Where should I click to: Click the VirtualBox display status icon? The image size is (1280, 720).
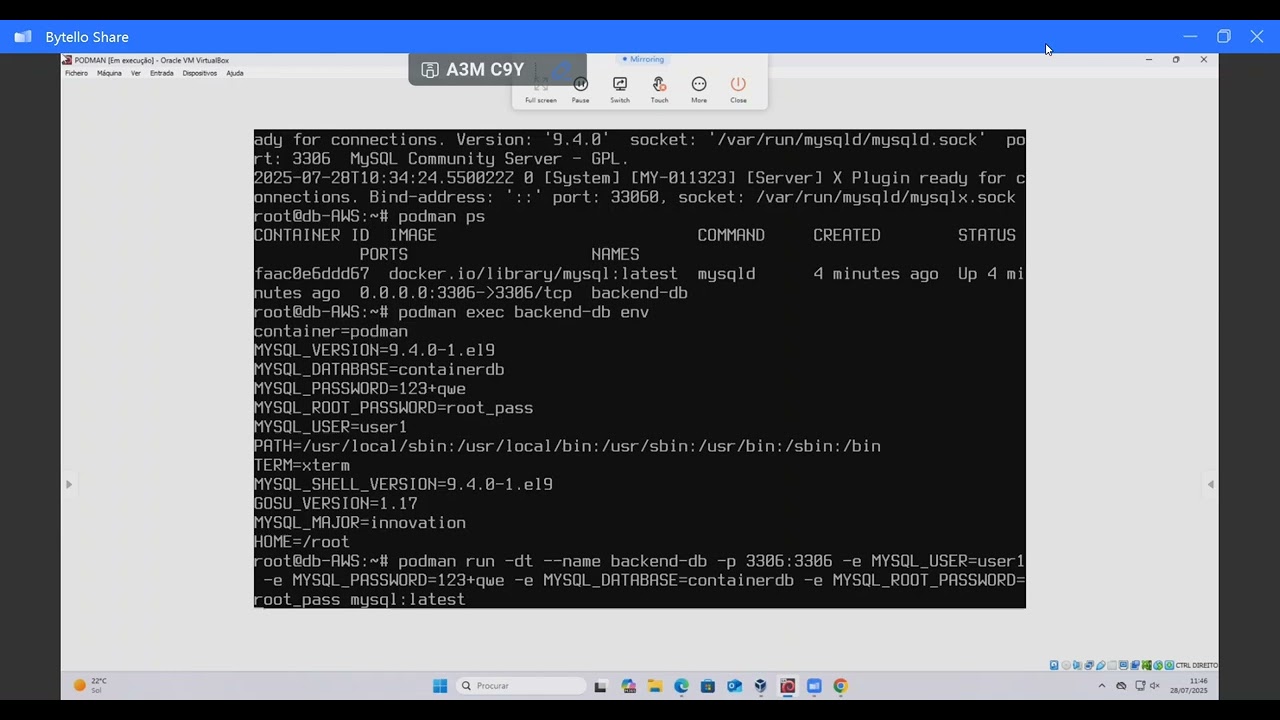pos(1124,665)
